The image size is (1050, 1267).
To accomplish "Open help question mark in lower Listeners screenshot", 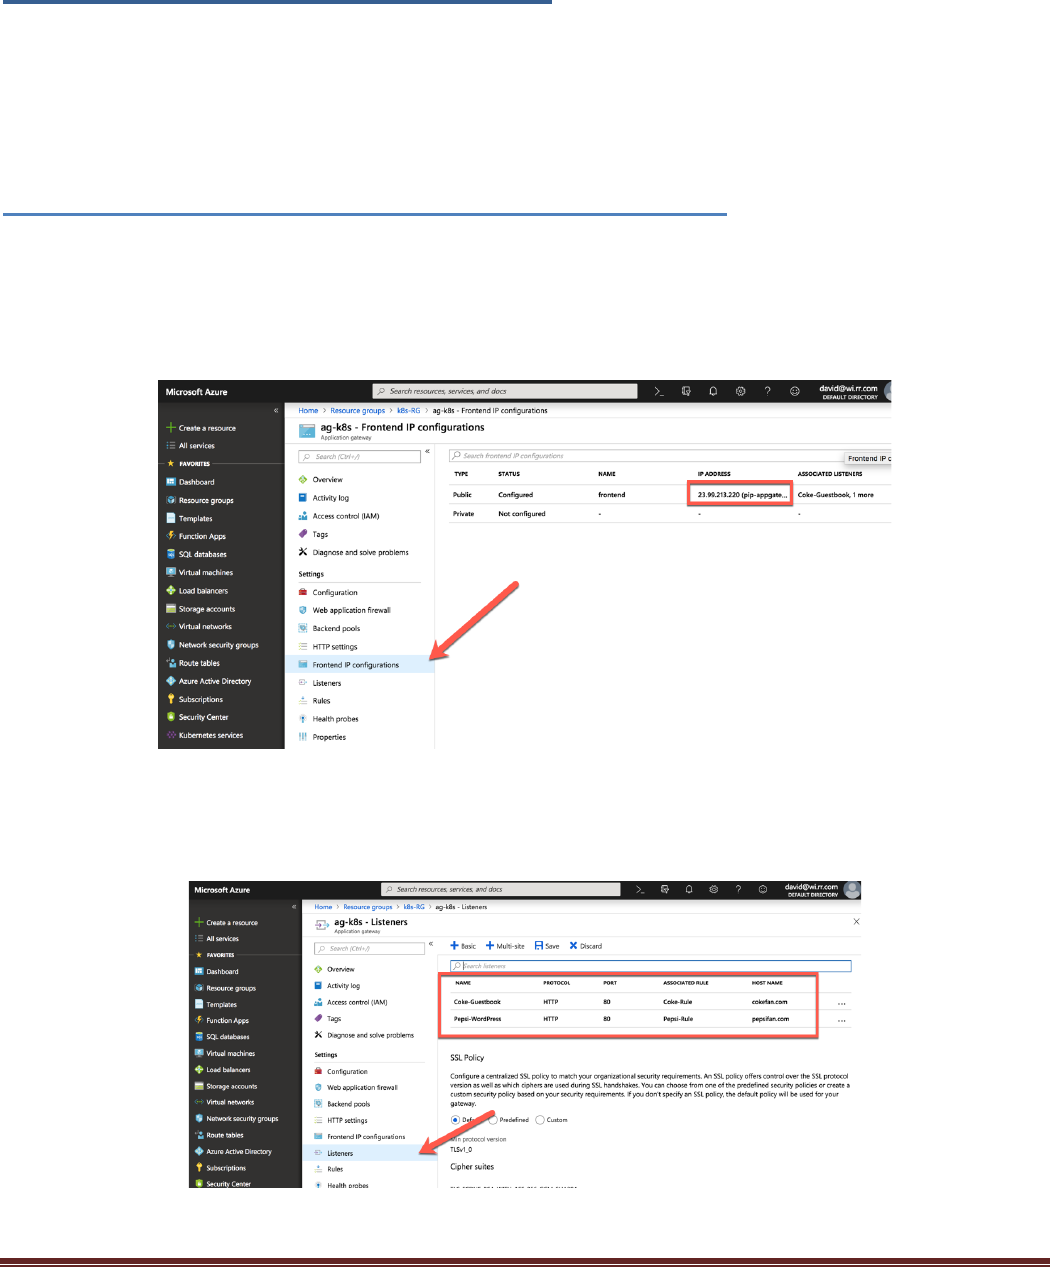I will [738, 889].
